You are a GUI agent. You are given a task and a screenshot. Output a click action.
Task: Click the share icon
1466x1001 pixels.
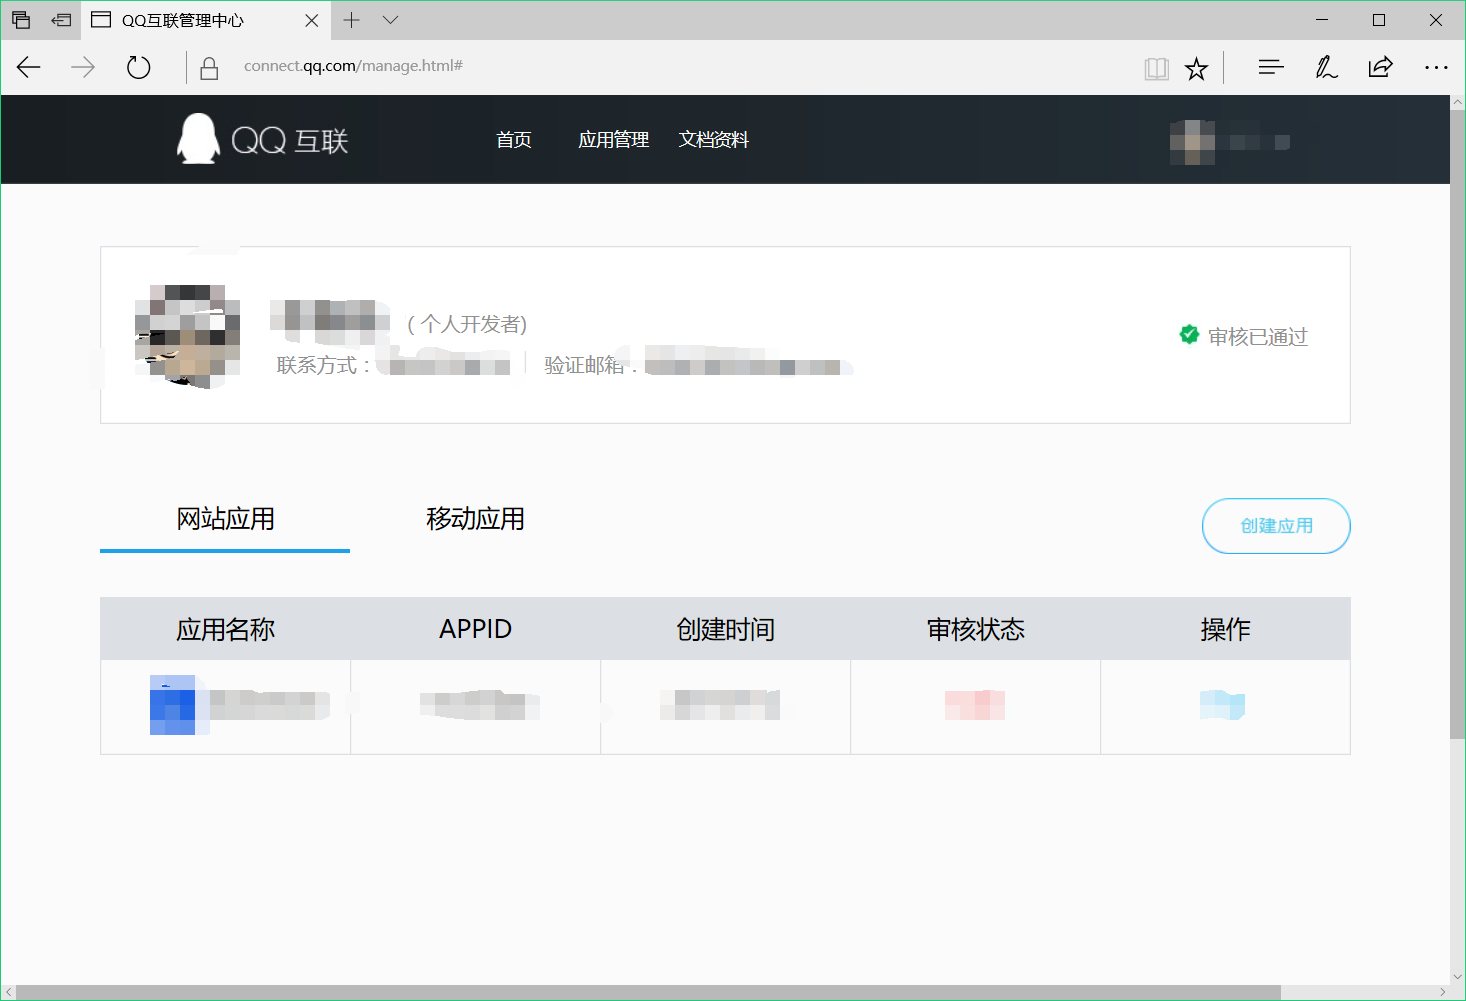[1380, 67]
